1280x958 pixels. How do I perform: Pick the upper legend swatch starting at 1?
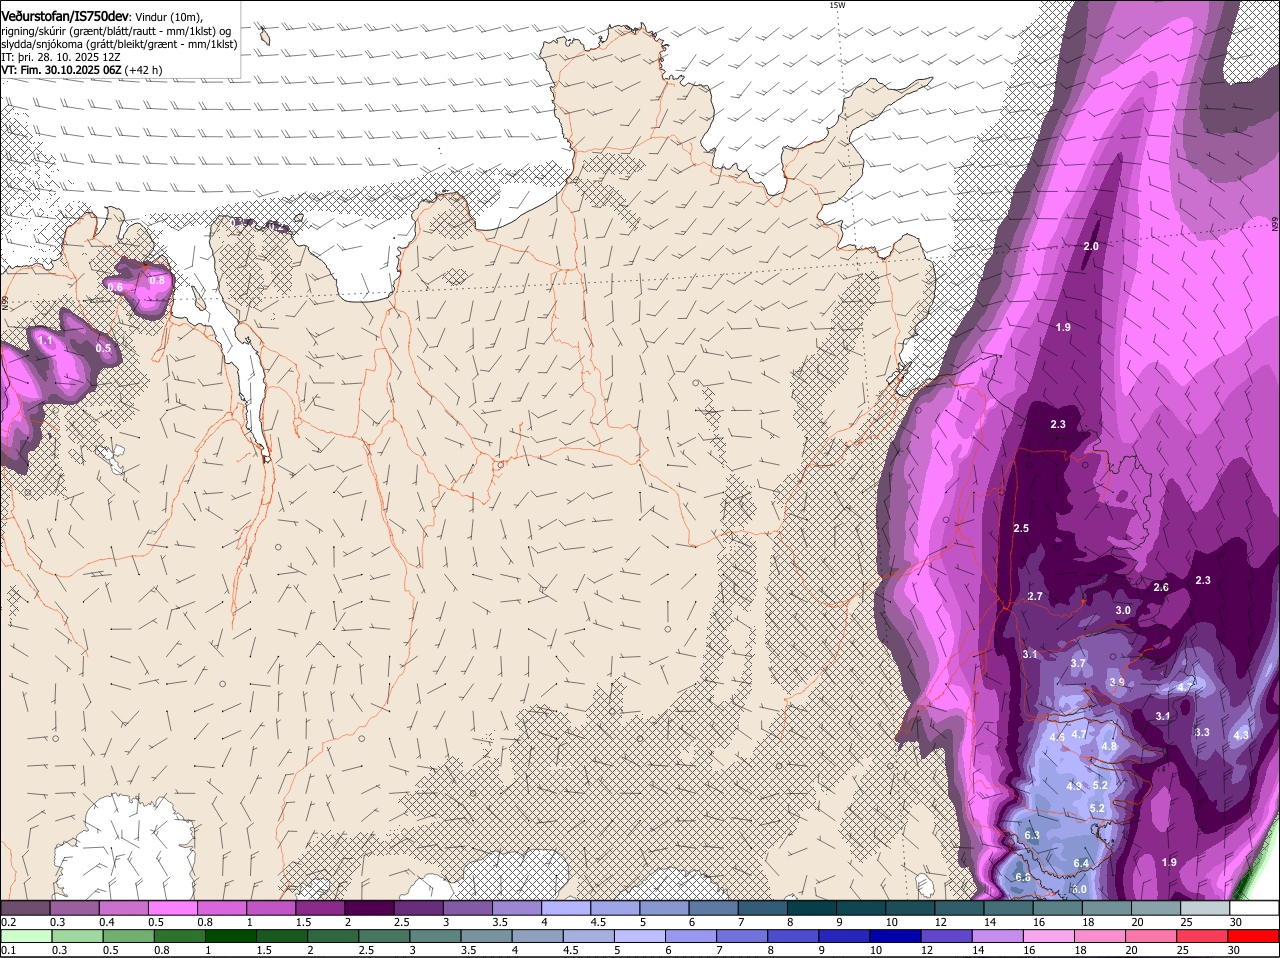coord(271,907)
